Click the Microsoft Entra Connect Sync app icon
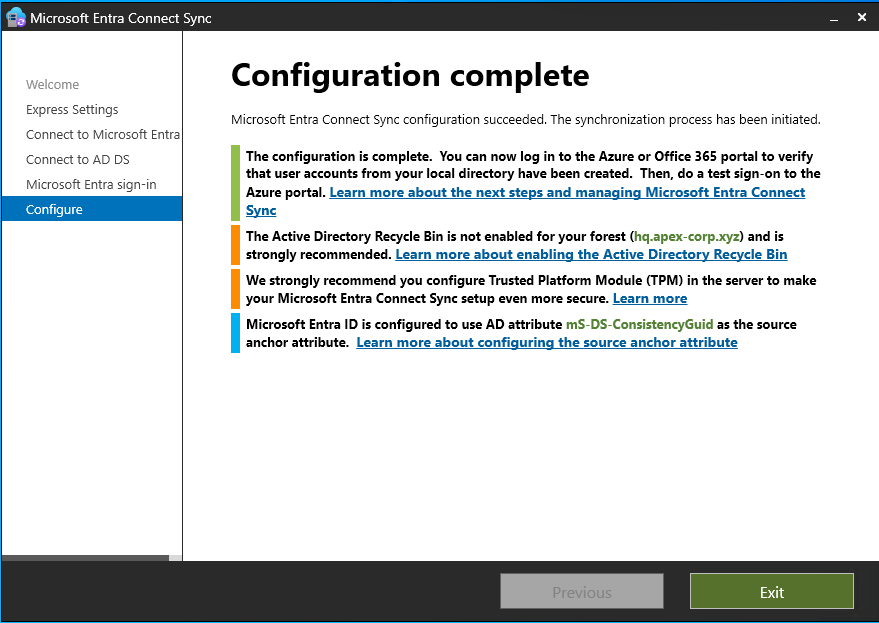Screen dimensions: 879x623 click(x=16, y=17)
